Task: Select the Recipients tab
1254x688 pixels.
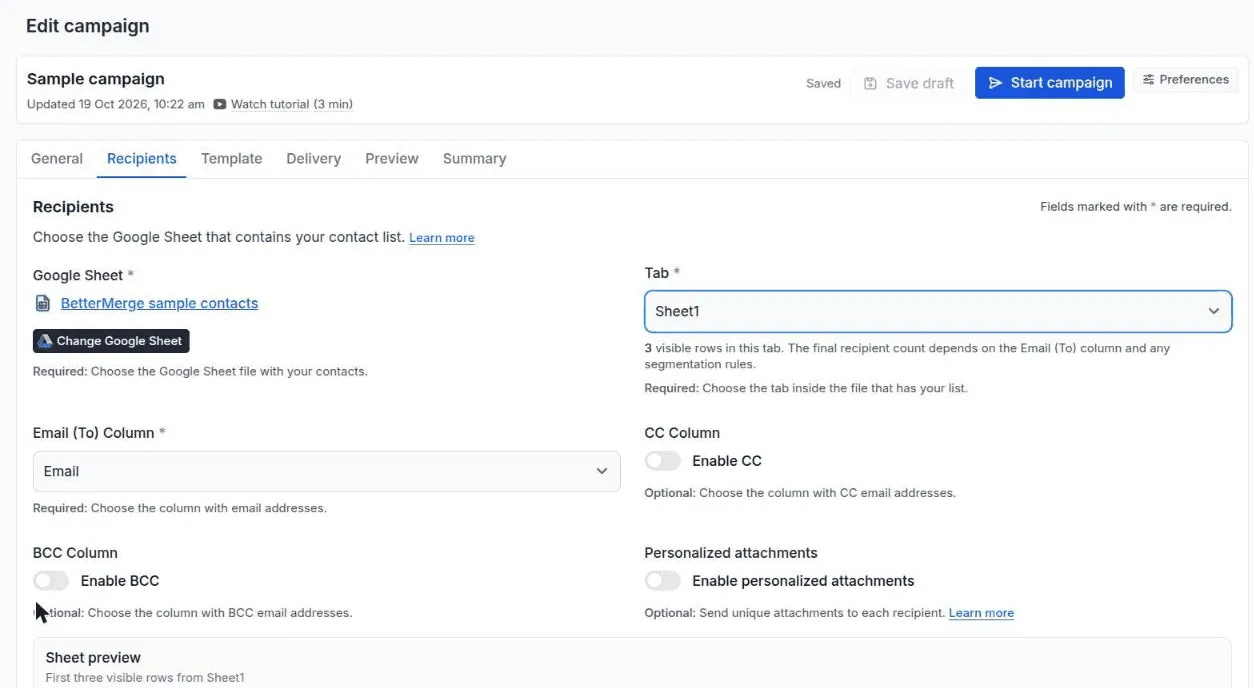Action: (x=142, y=159)
